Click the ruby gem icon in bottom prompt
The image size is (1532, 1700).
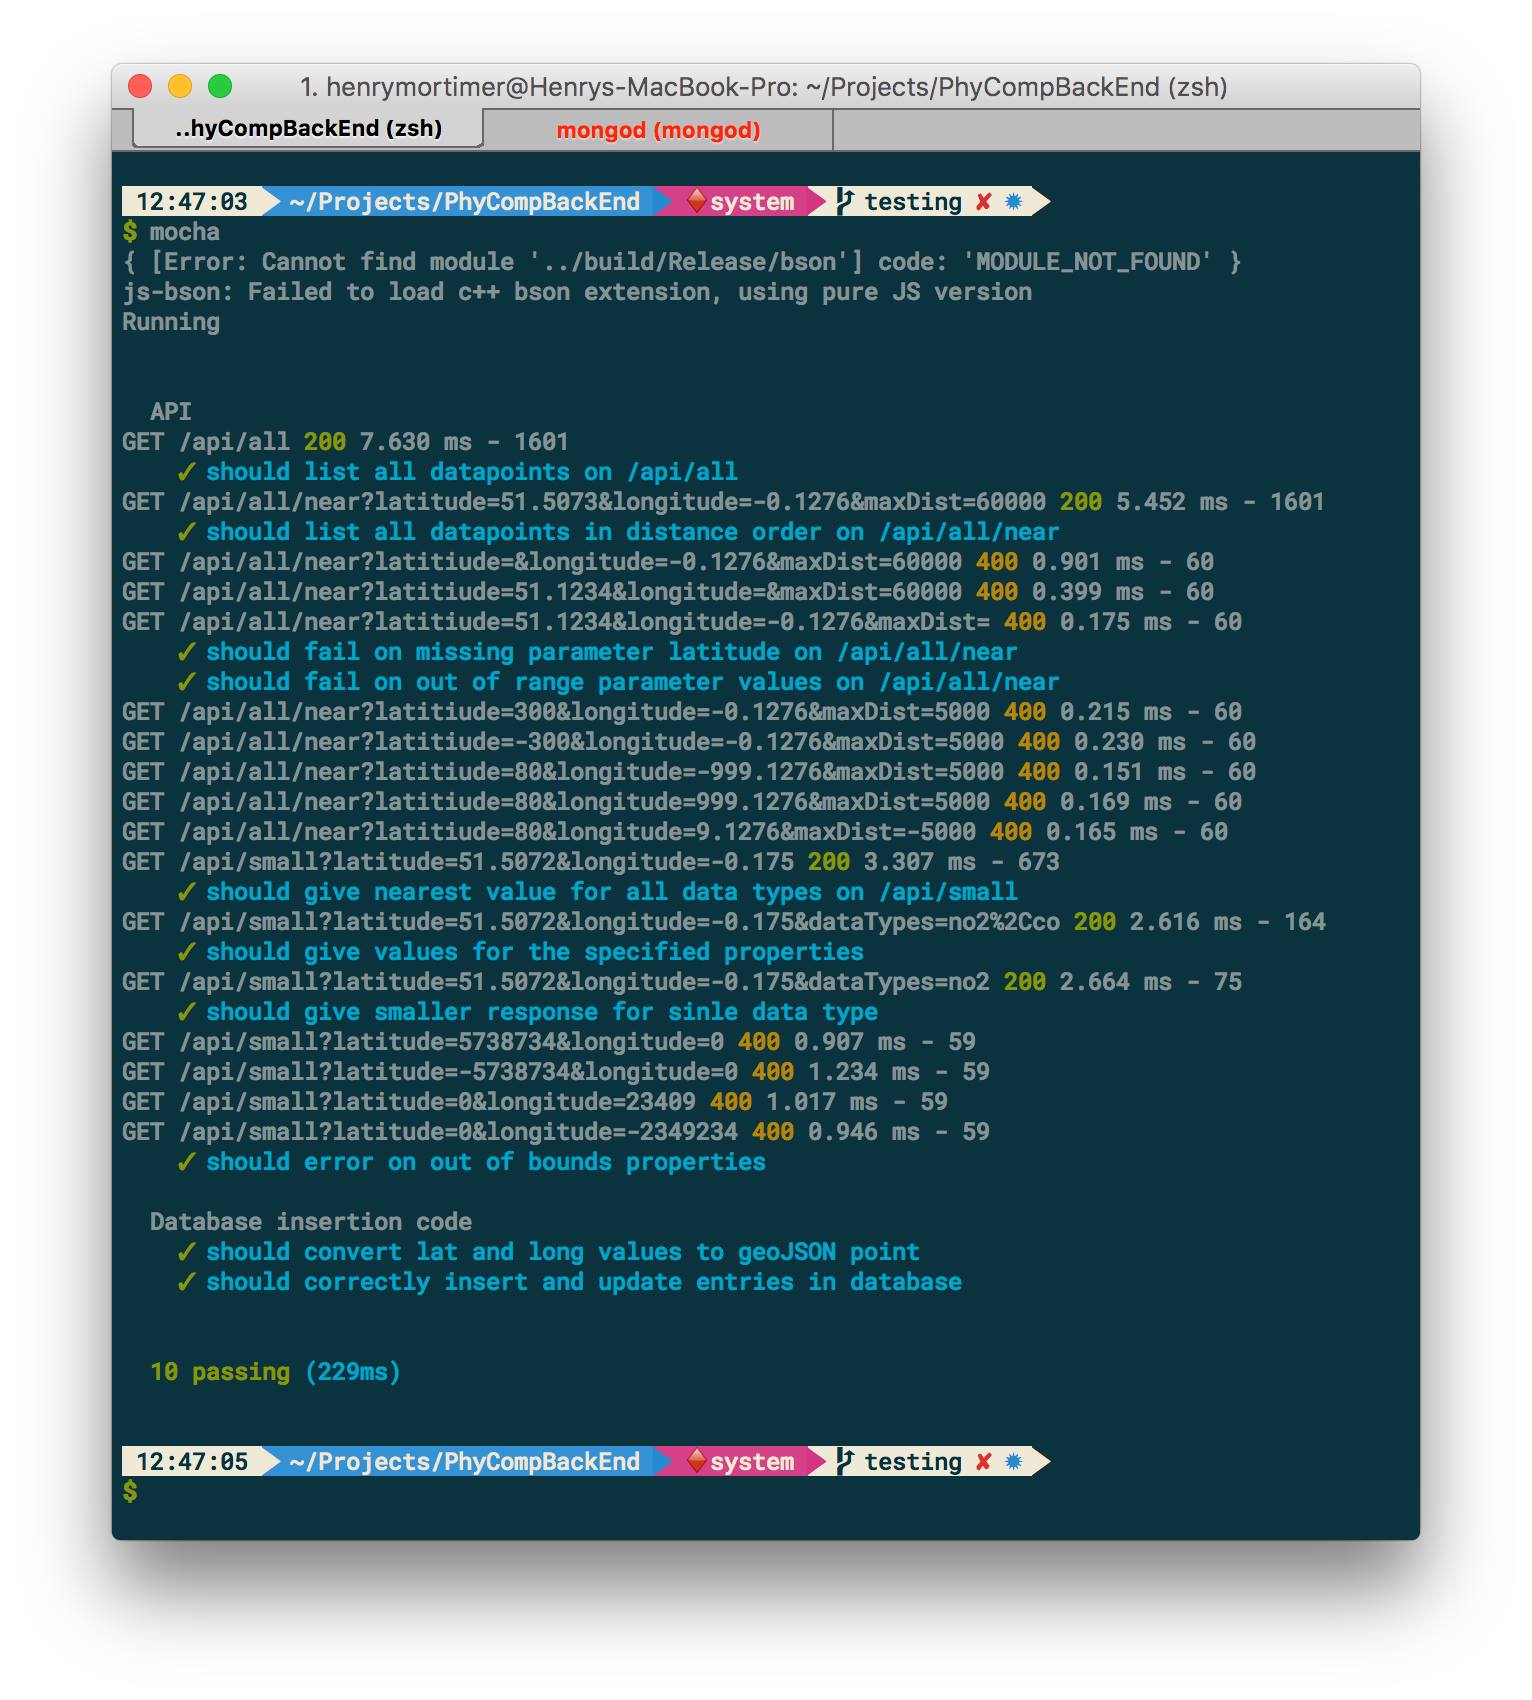click(x=697, y=1461)
